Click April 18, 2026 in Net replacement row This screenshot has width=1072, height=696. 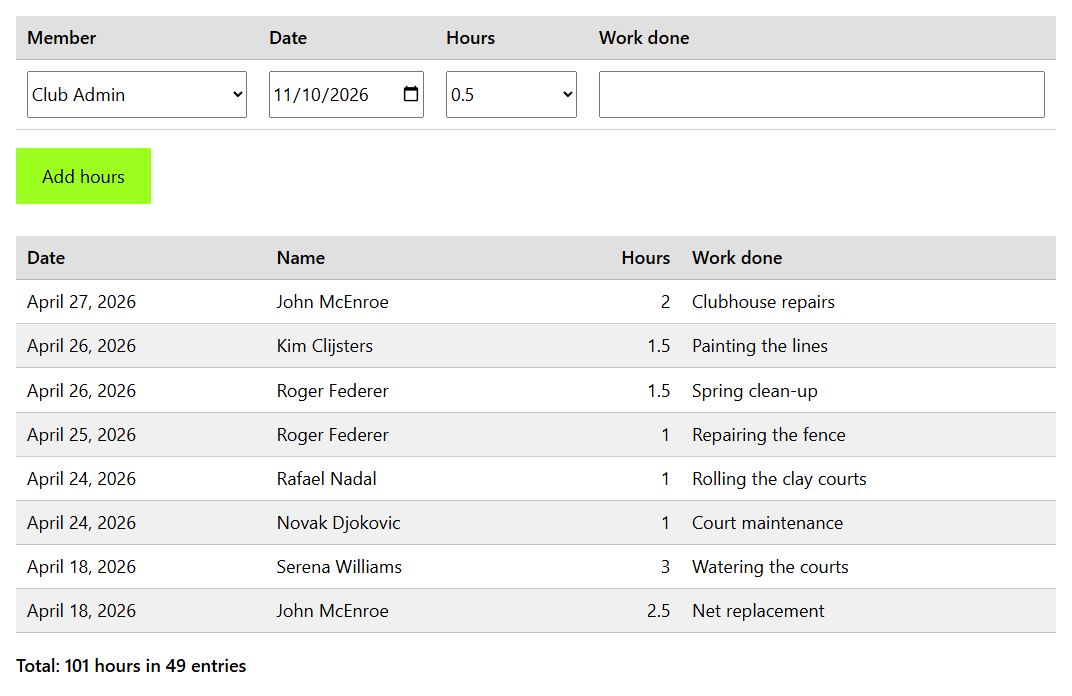click(81, 611)
